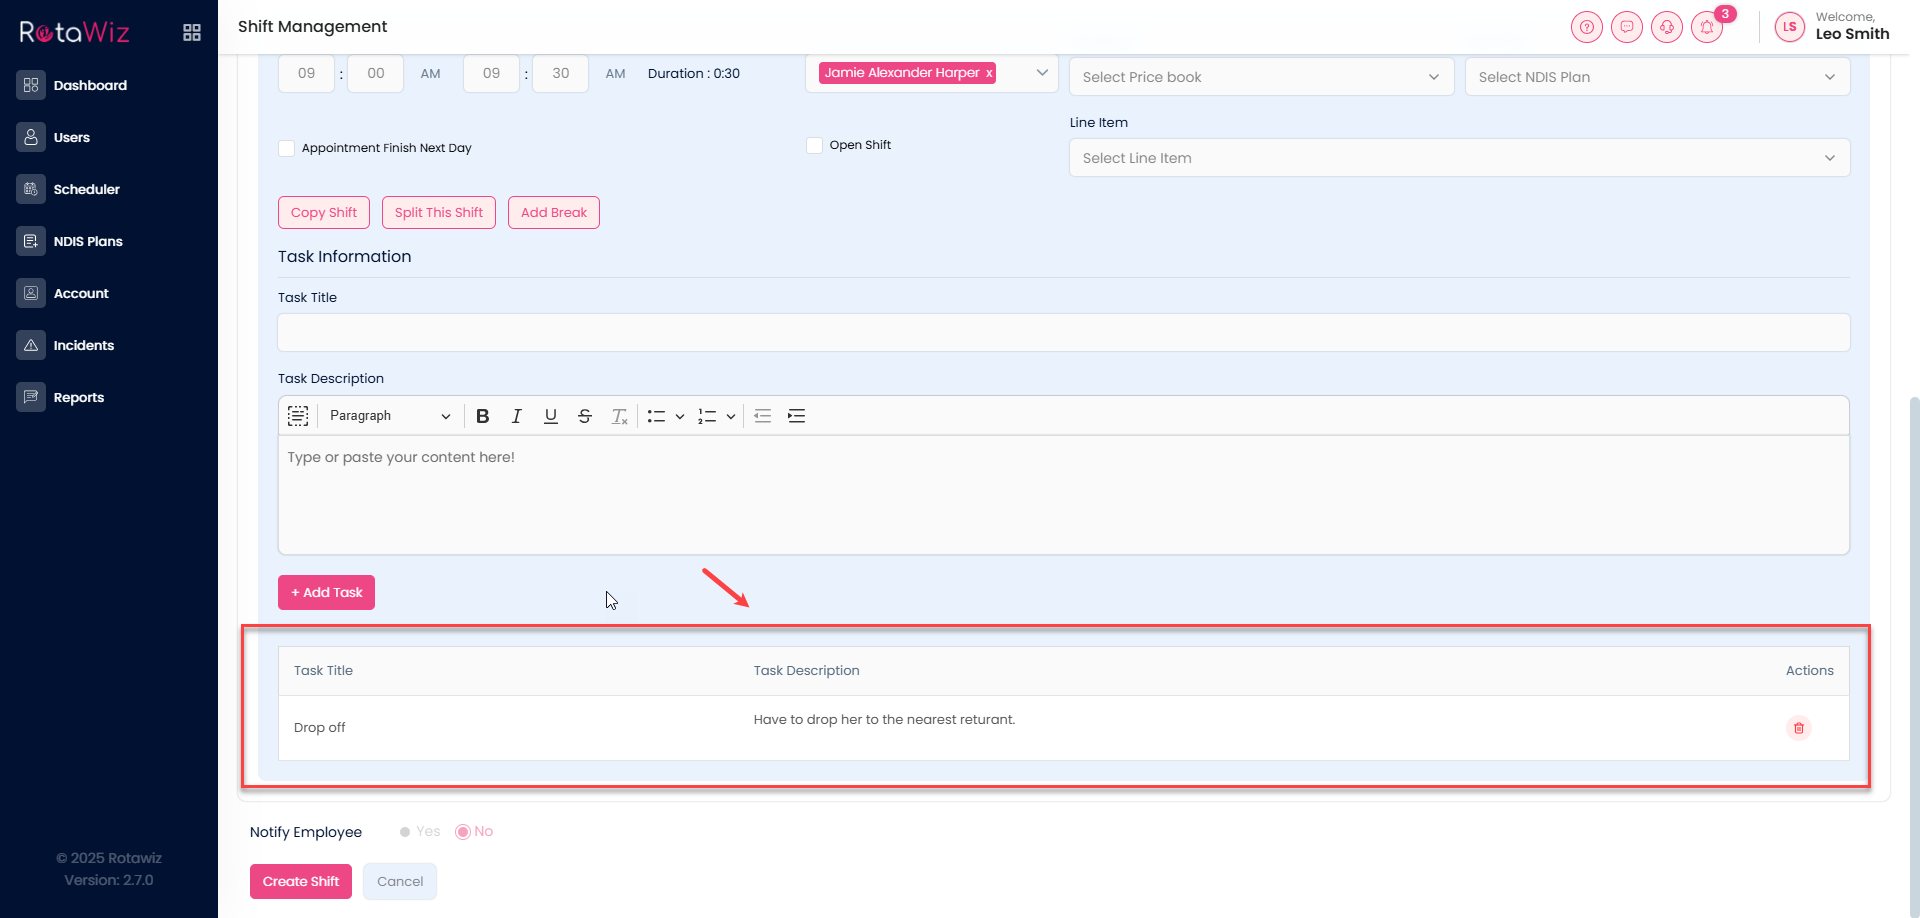
Task: Delete the Drop off task
Action: pos(1798,728)
